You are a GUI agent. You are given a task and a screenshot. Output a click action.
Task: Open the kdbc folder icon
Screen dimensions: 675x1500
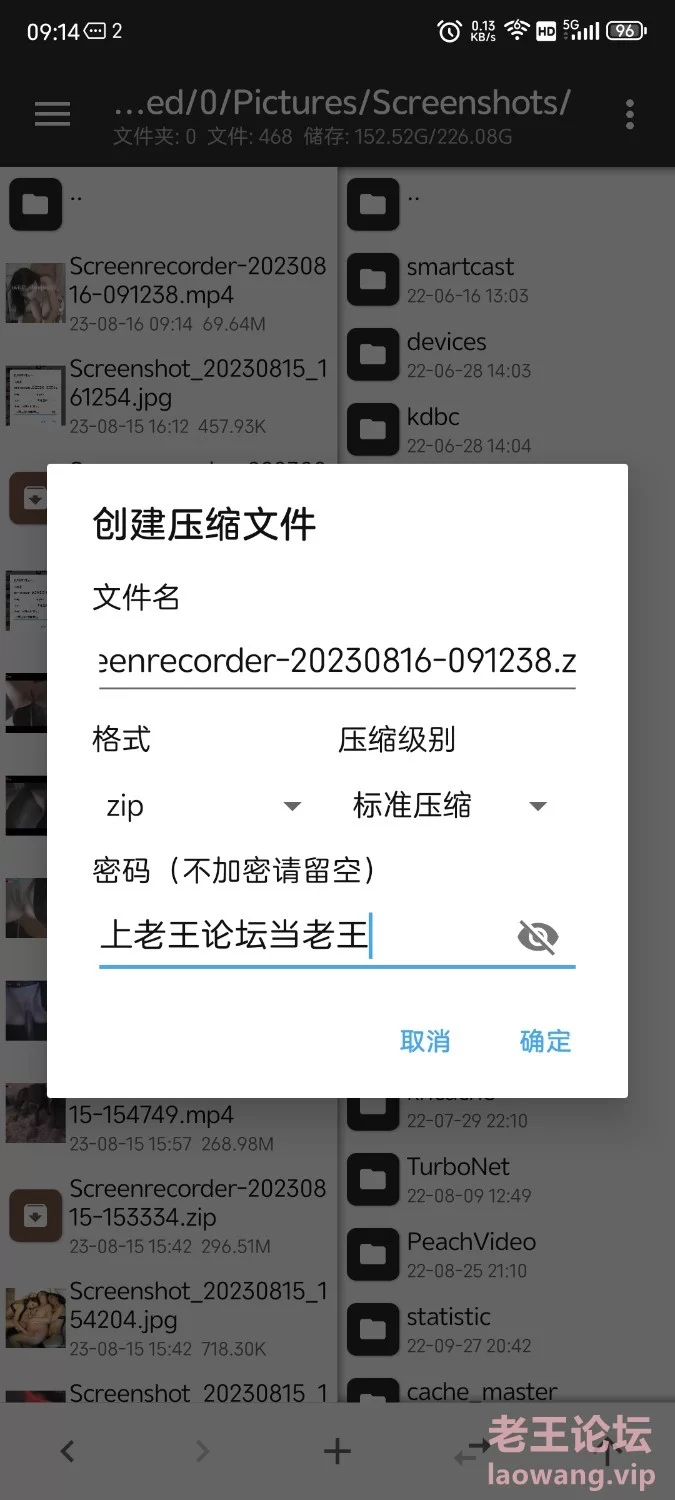point(373,430)
